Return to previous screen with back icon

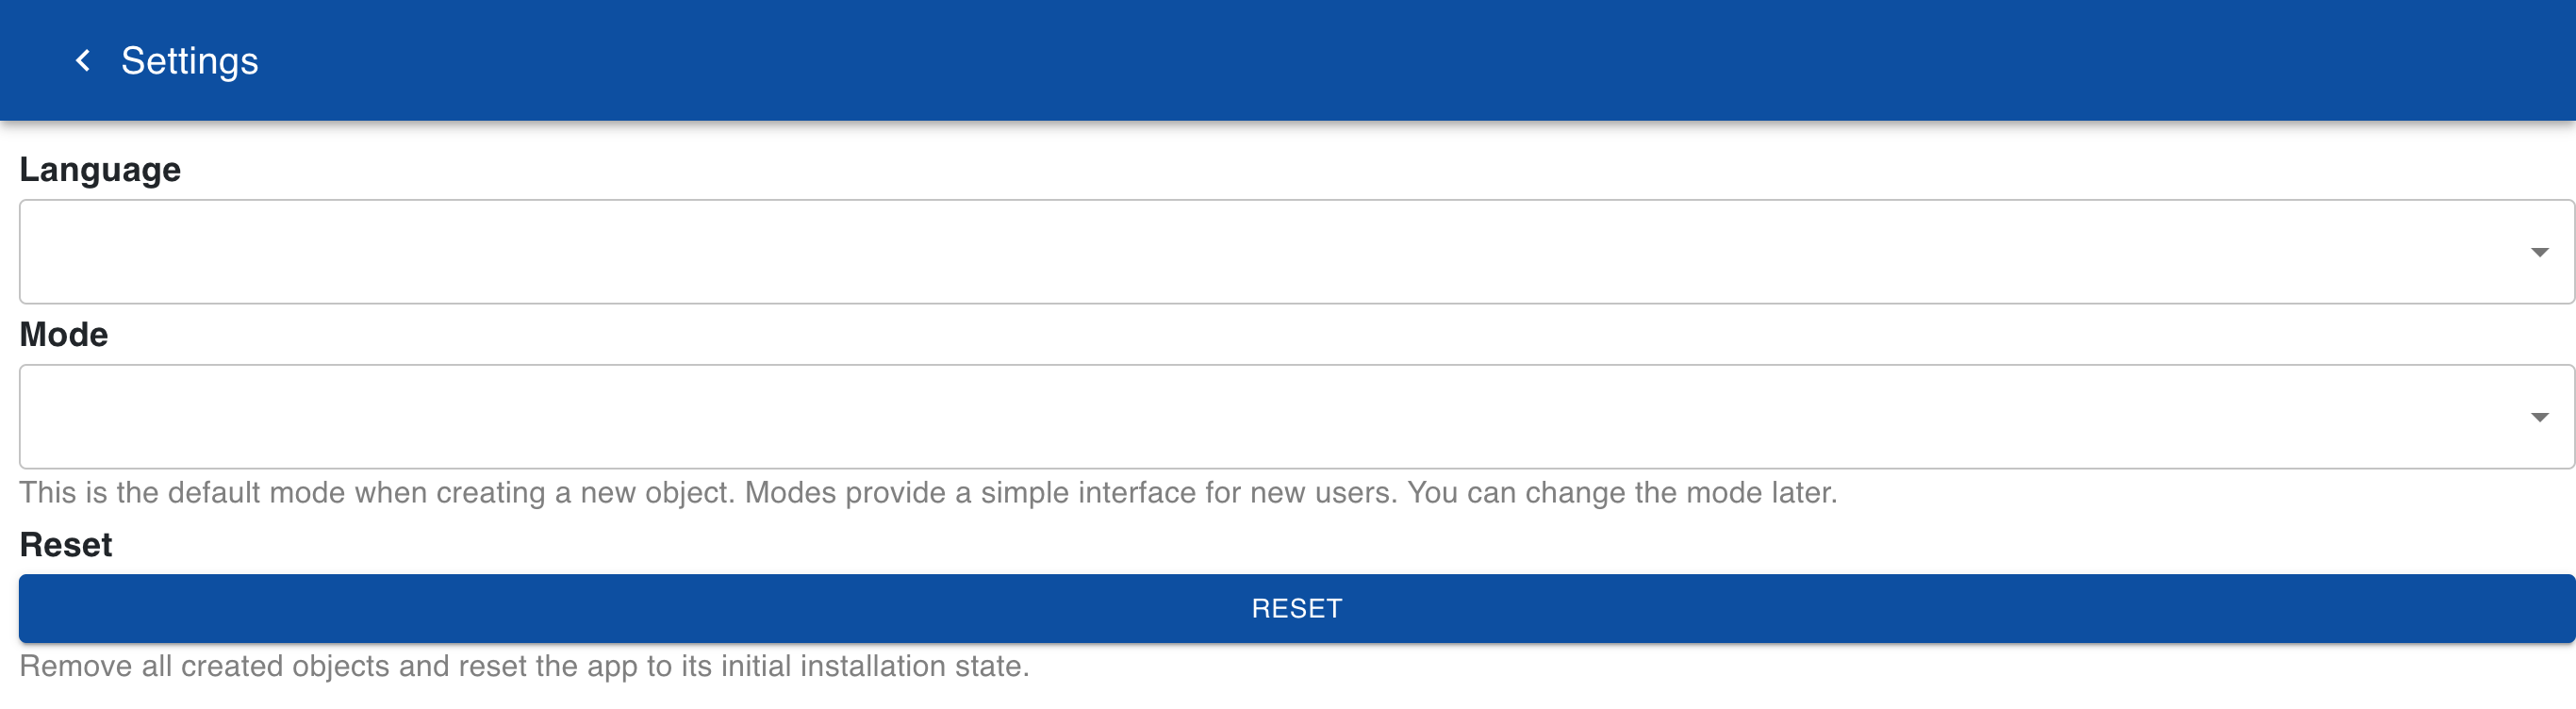point(83,61)
